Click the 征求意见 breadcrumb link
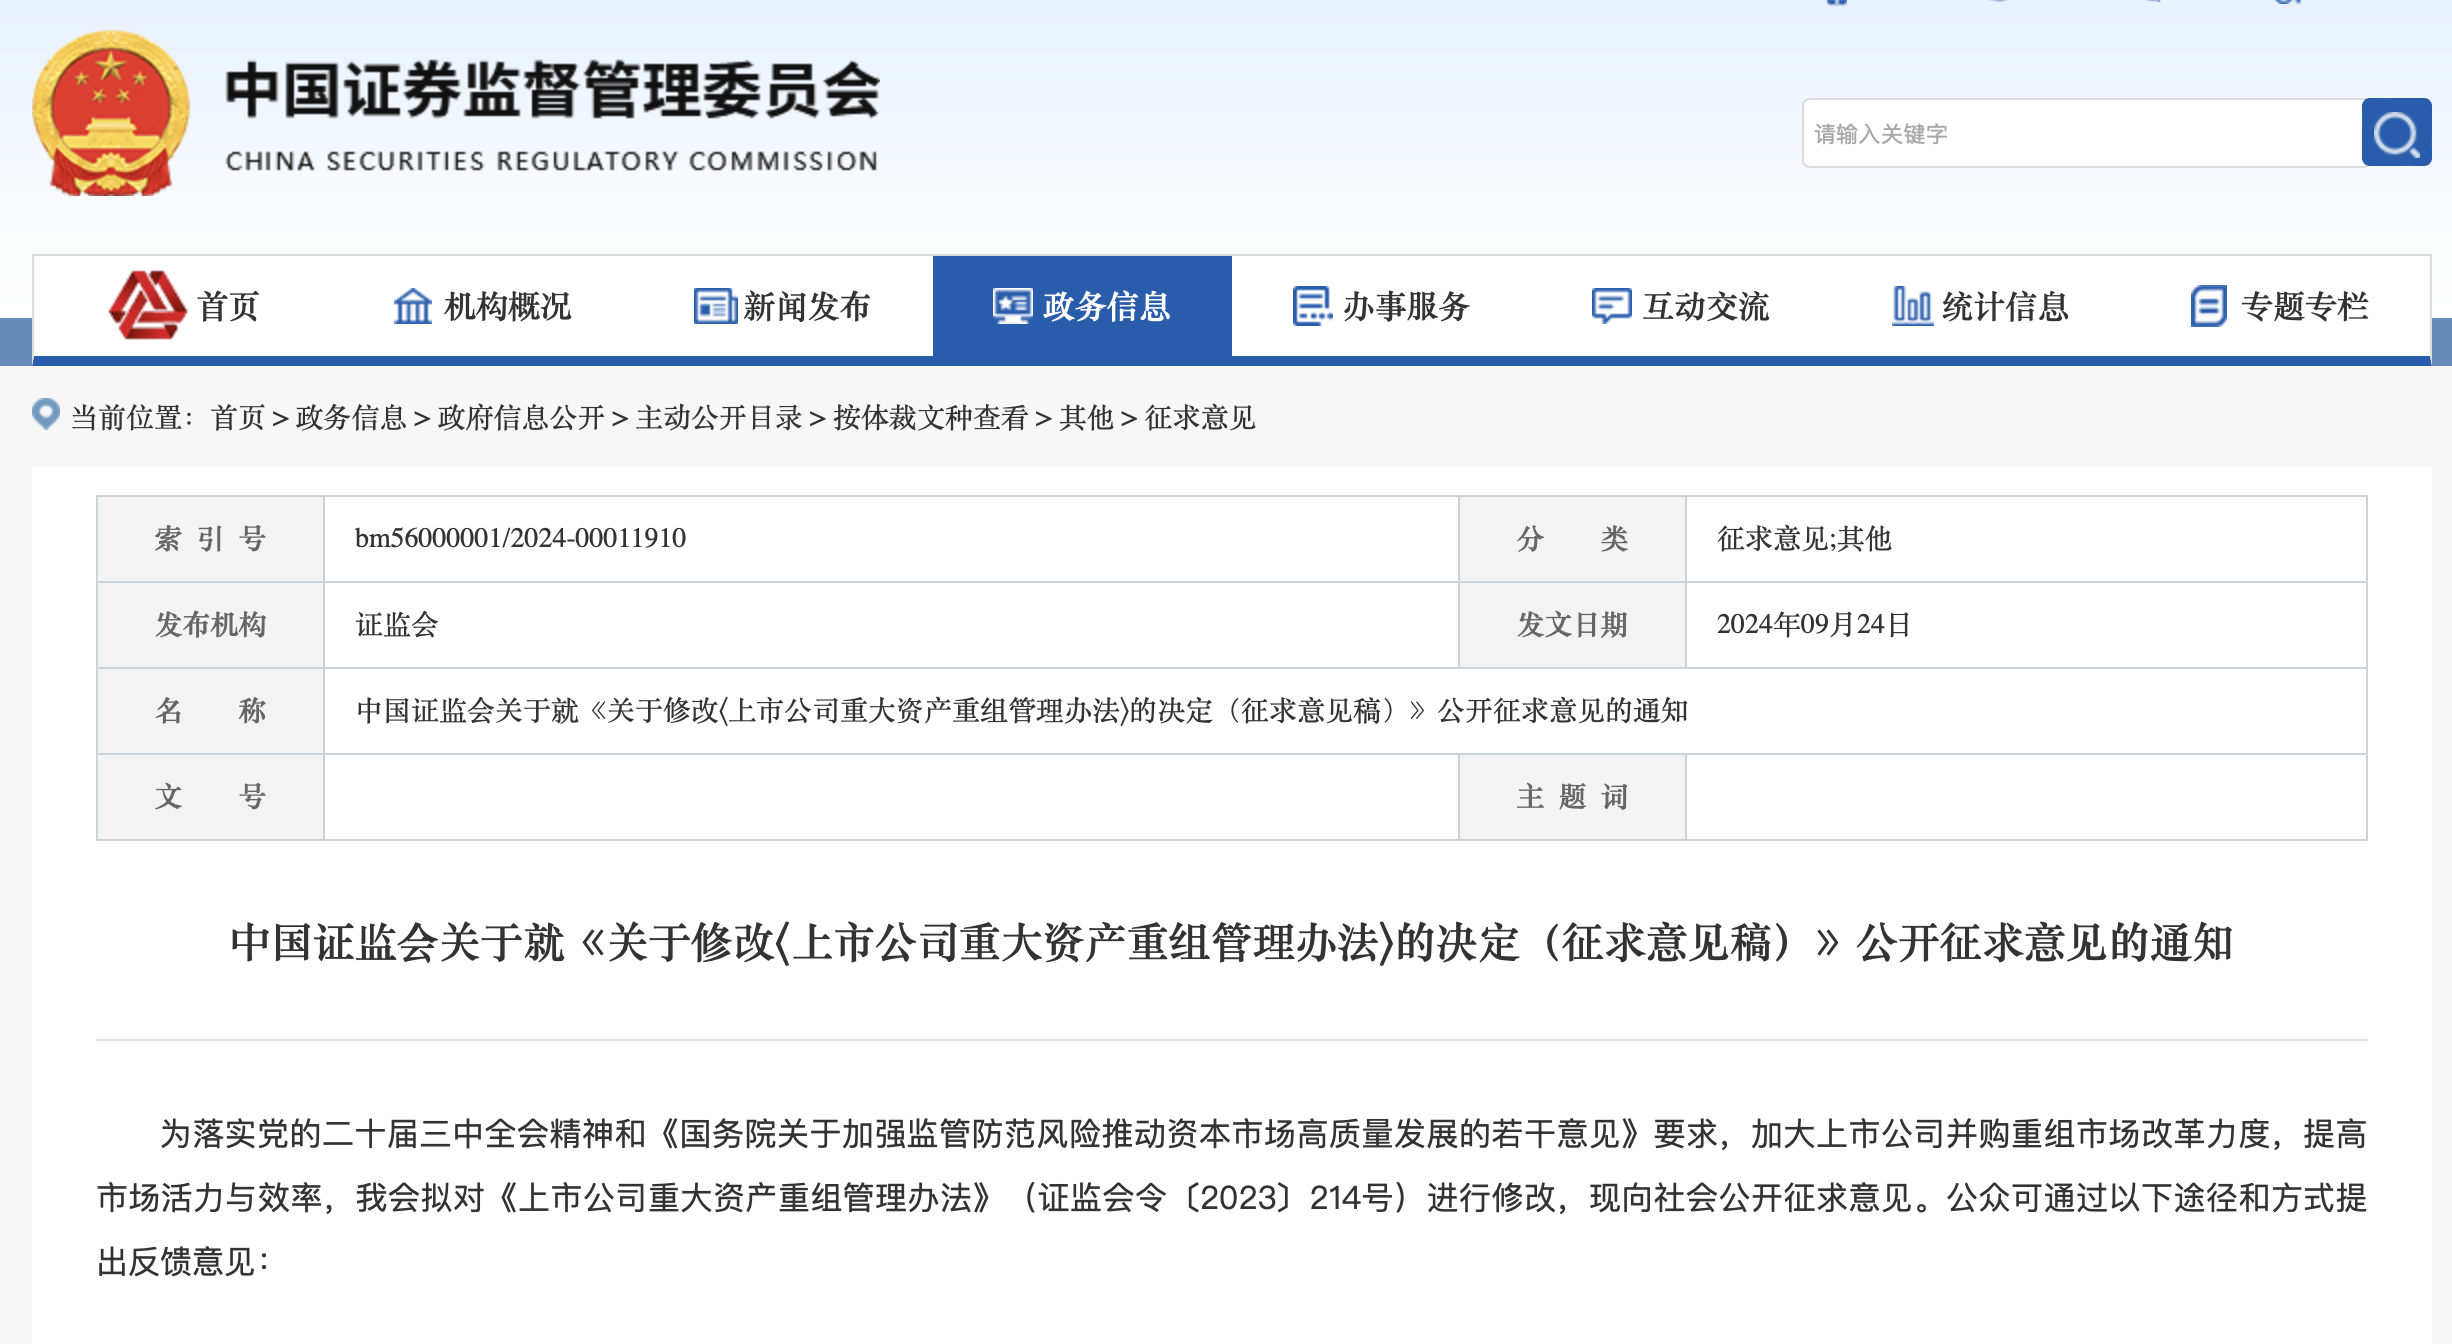The width and height of the screenshot is (2452, 1344). 1200,418
